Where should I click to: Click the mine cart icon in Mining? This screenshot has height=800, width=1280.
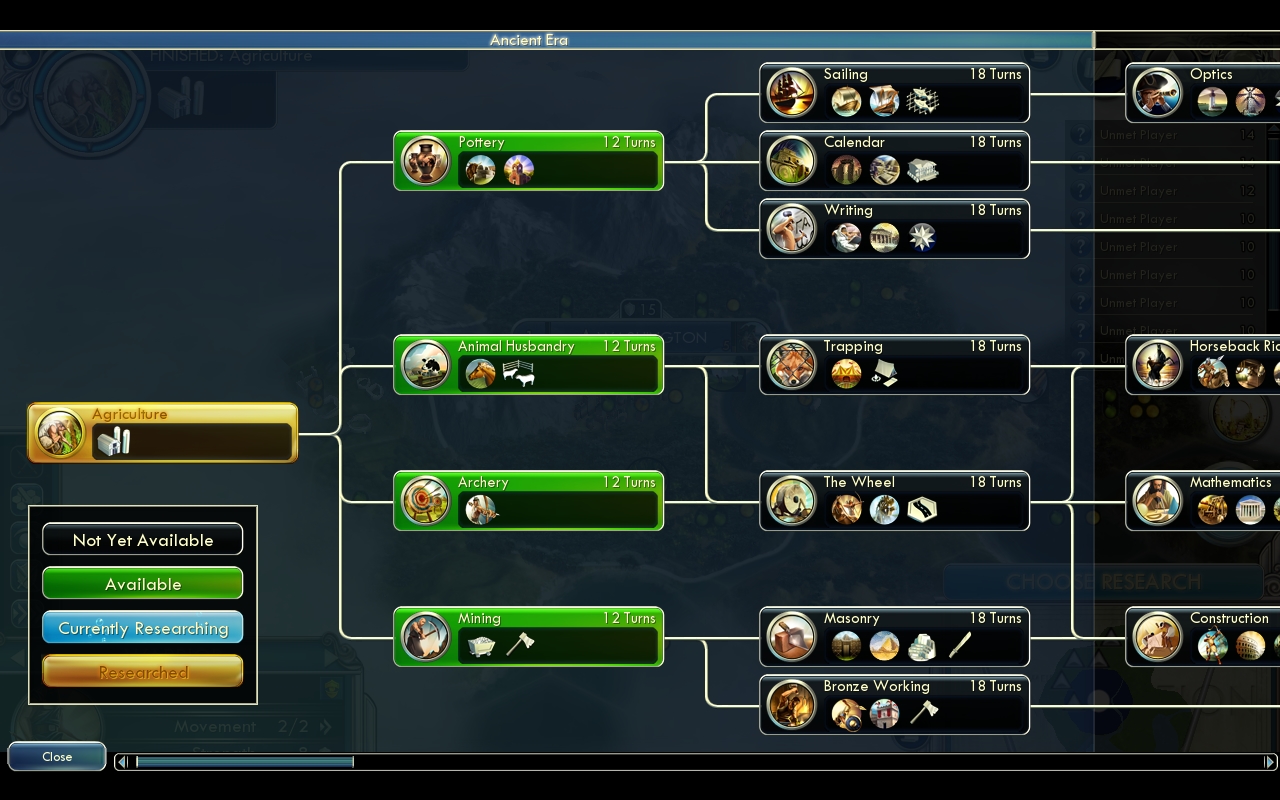482,646
